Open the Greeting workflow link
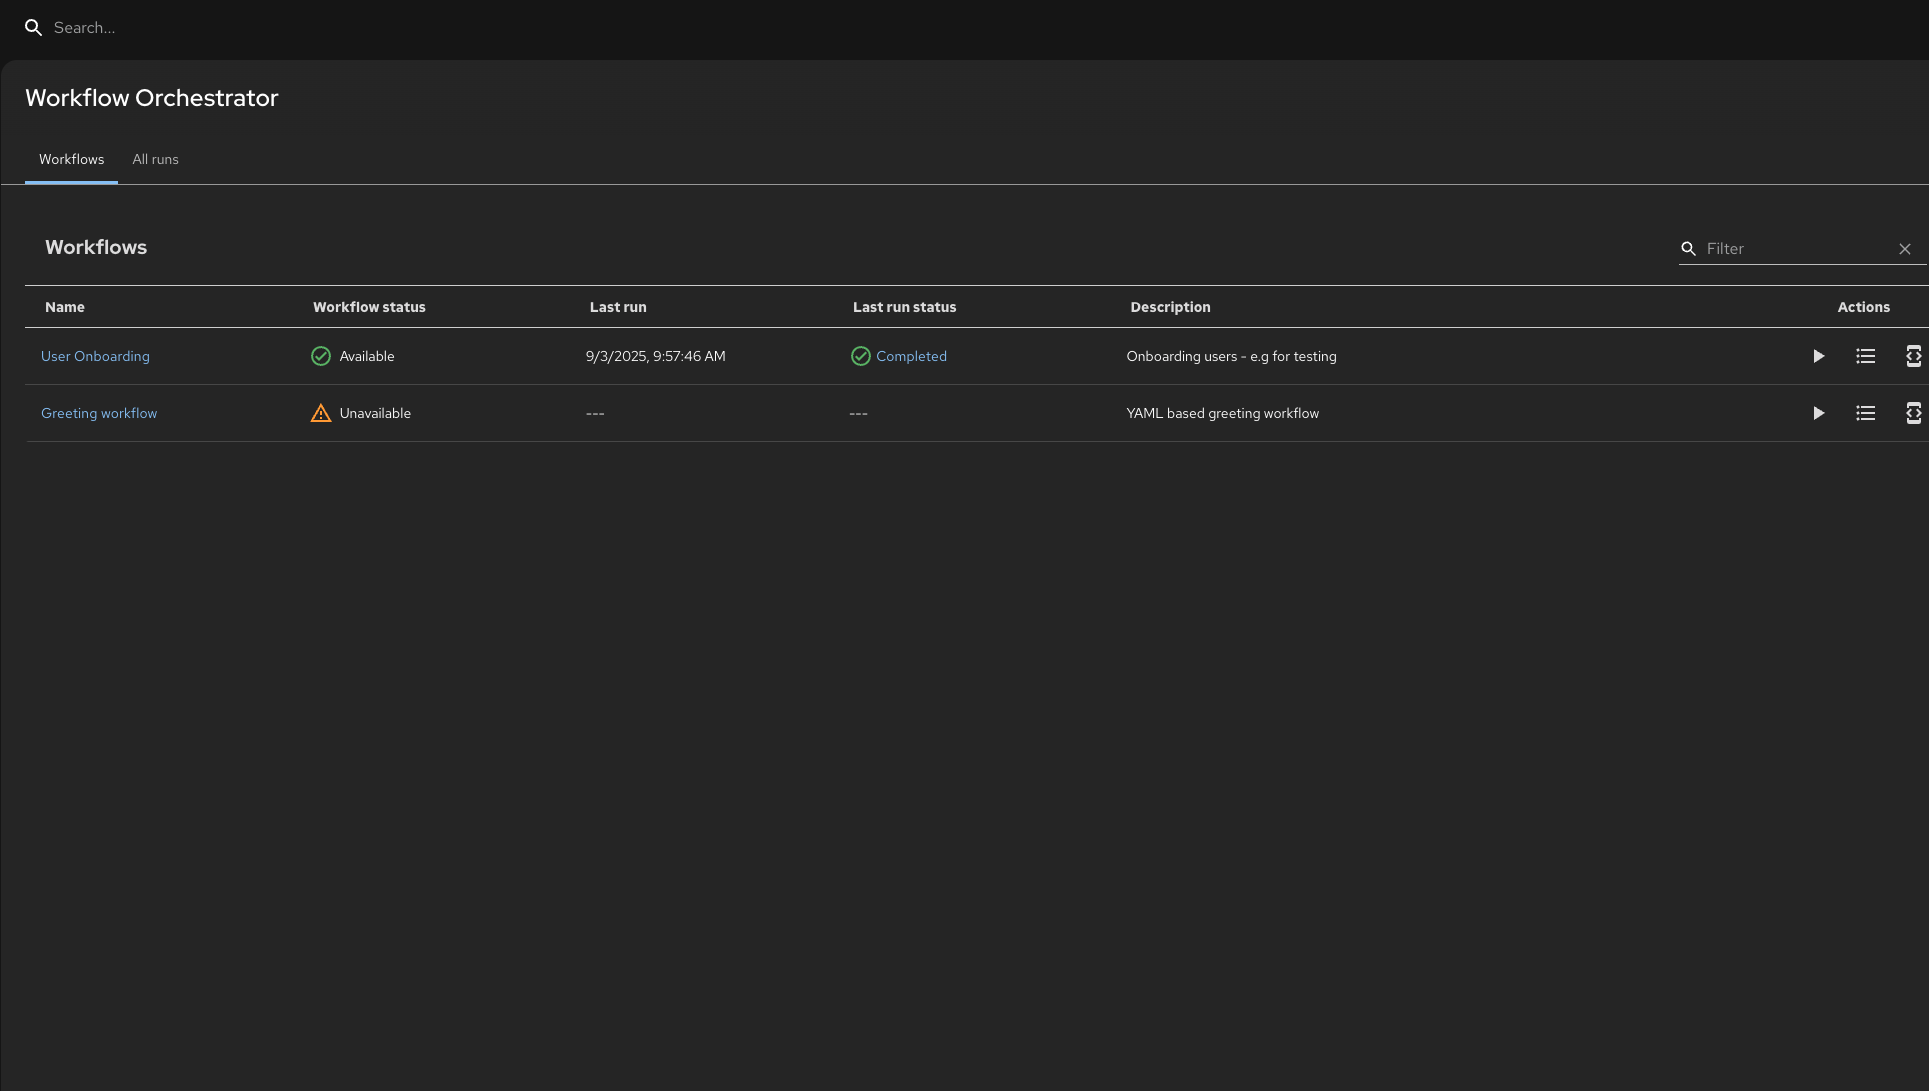This screenshot has height=1091, width=1929. (99, 413)
